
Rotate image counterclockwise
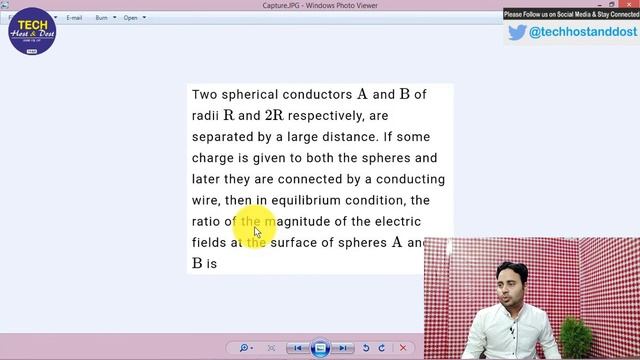coord(366,348)
